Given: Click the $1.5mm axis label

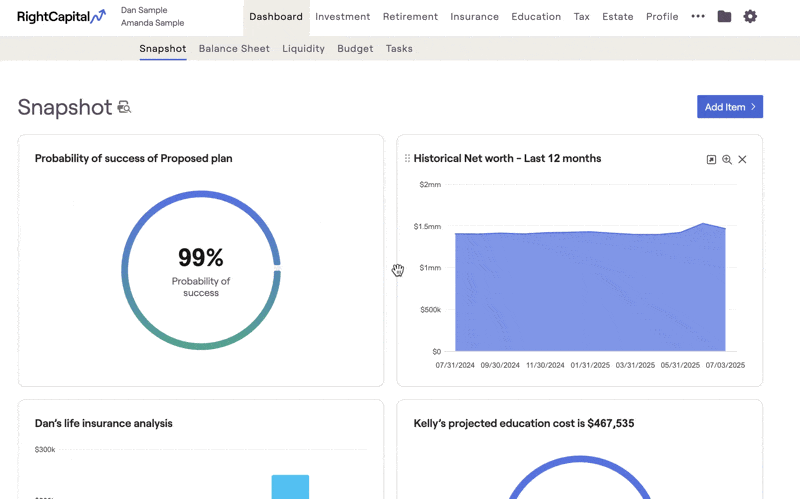Looking at the screenshot, I should (428, 227).
